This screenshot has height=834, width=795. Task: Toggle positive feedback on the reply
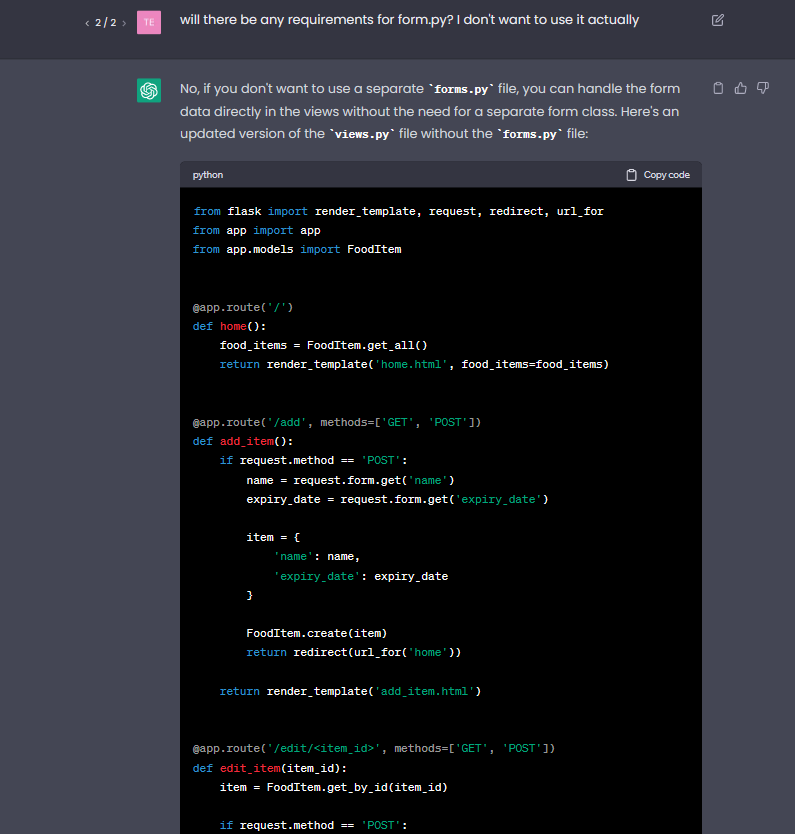(740, 88)
